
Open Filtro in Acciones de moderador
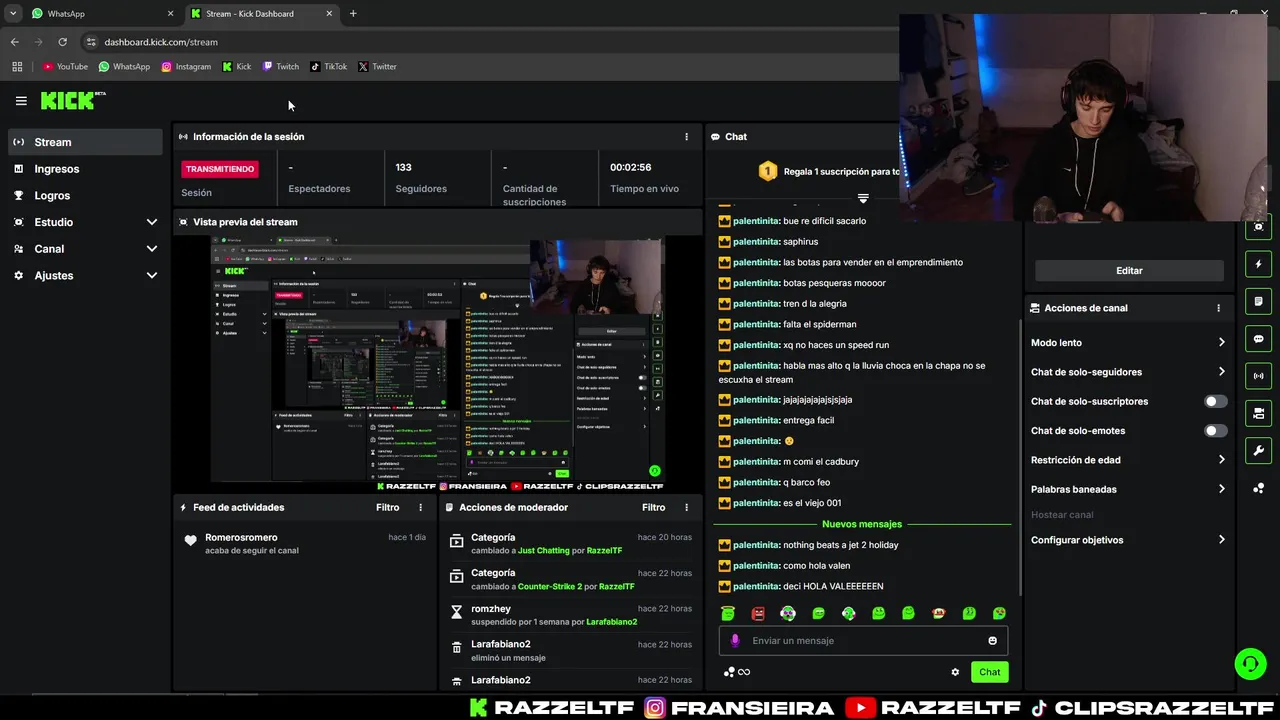tap(653, 508)
